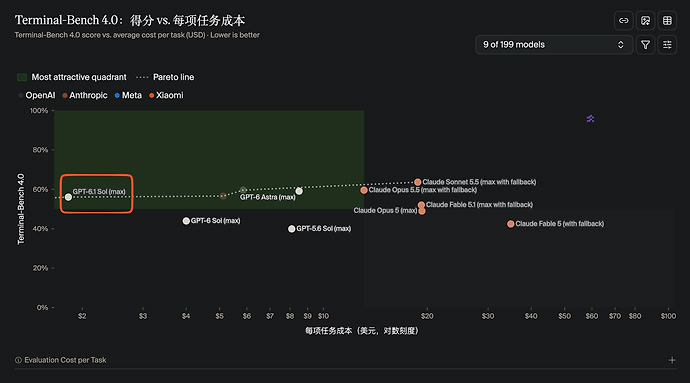Click the $2 x-axis tick label
Image resolution: width=690 pixels, height=383 pixels.
coord(82,316)
